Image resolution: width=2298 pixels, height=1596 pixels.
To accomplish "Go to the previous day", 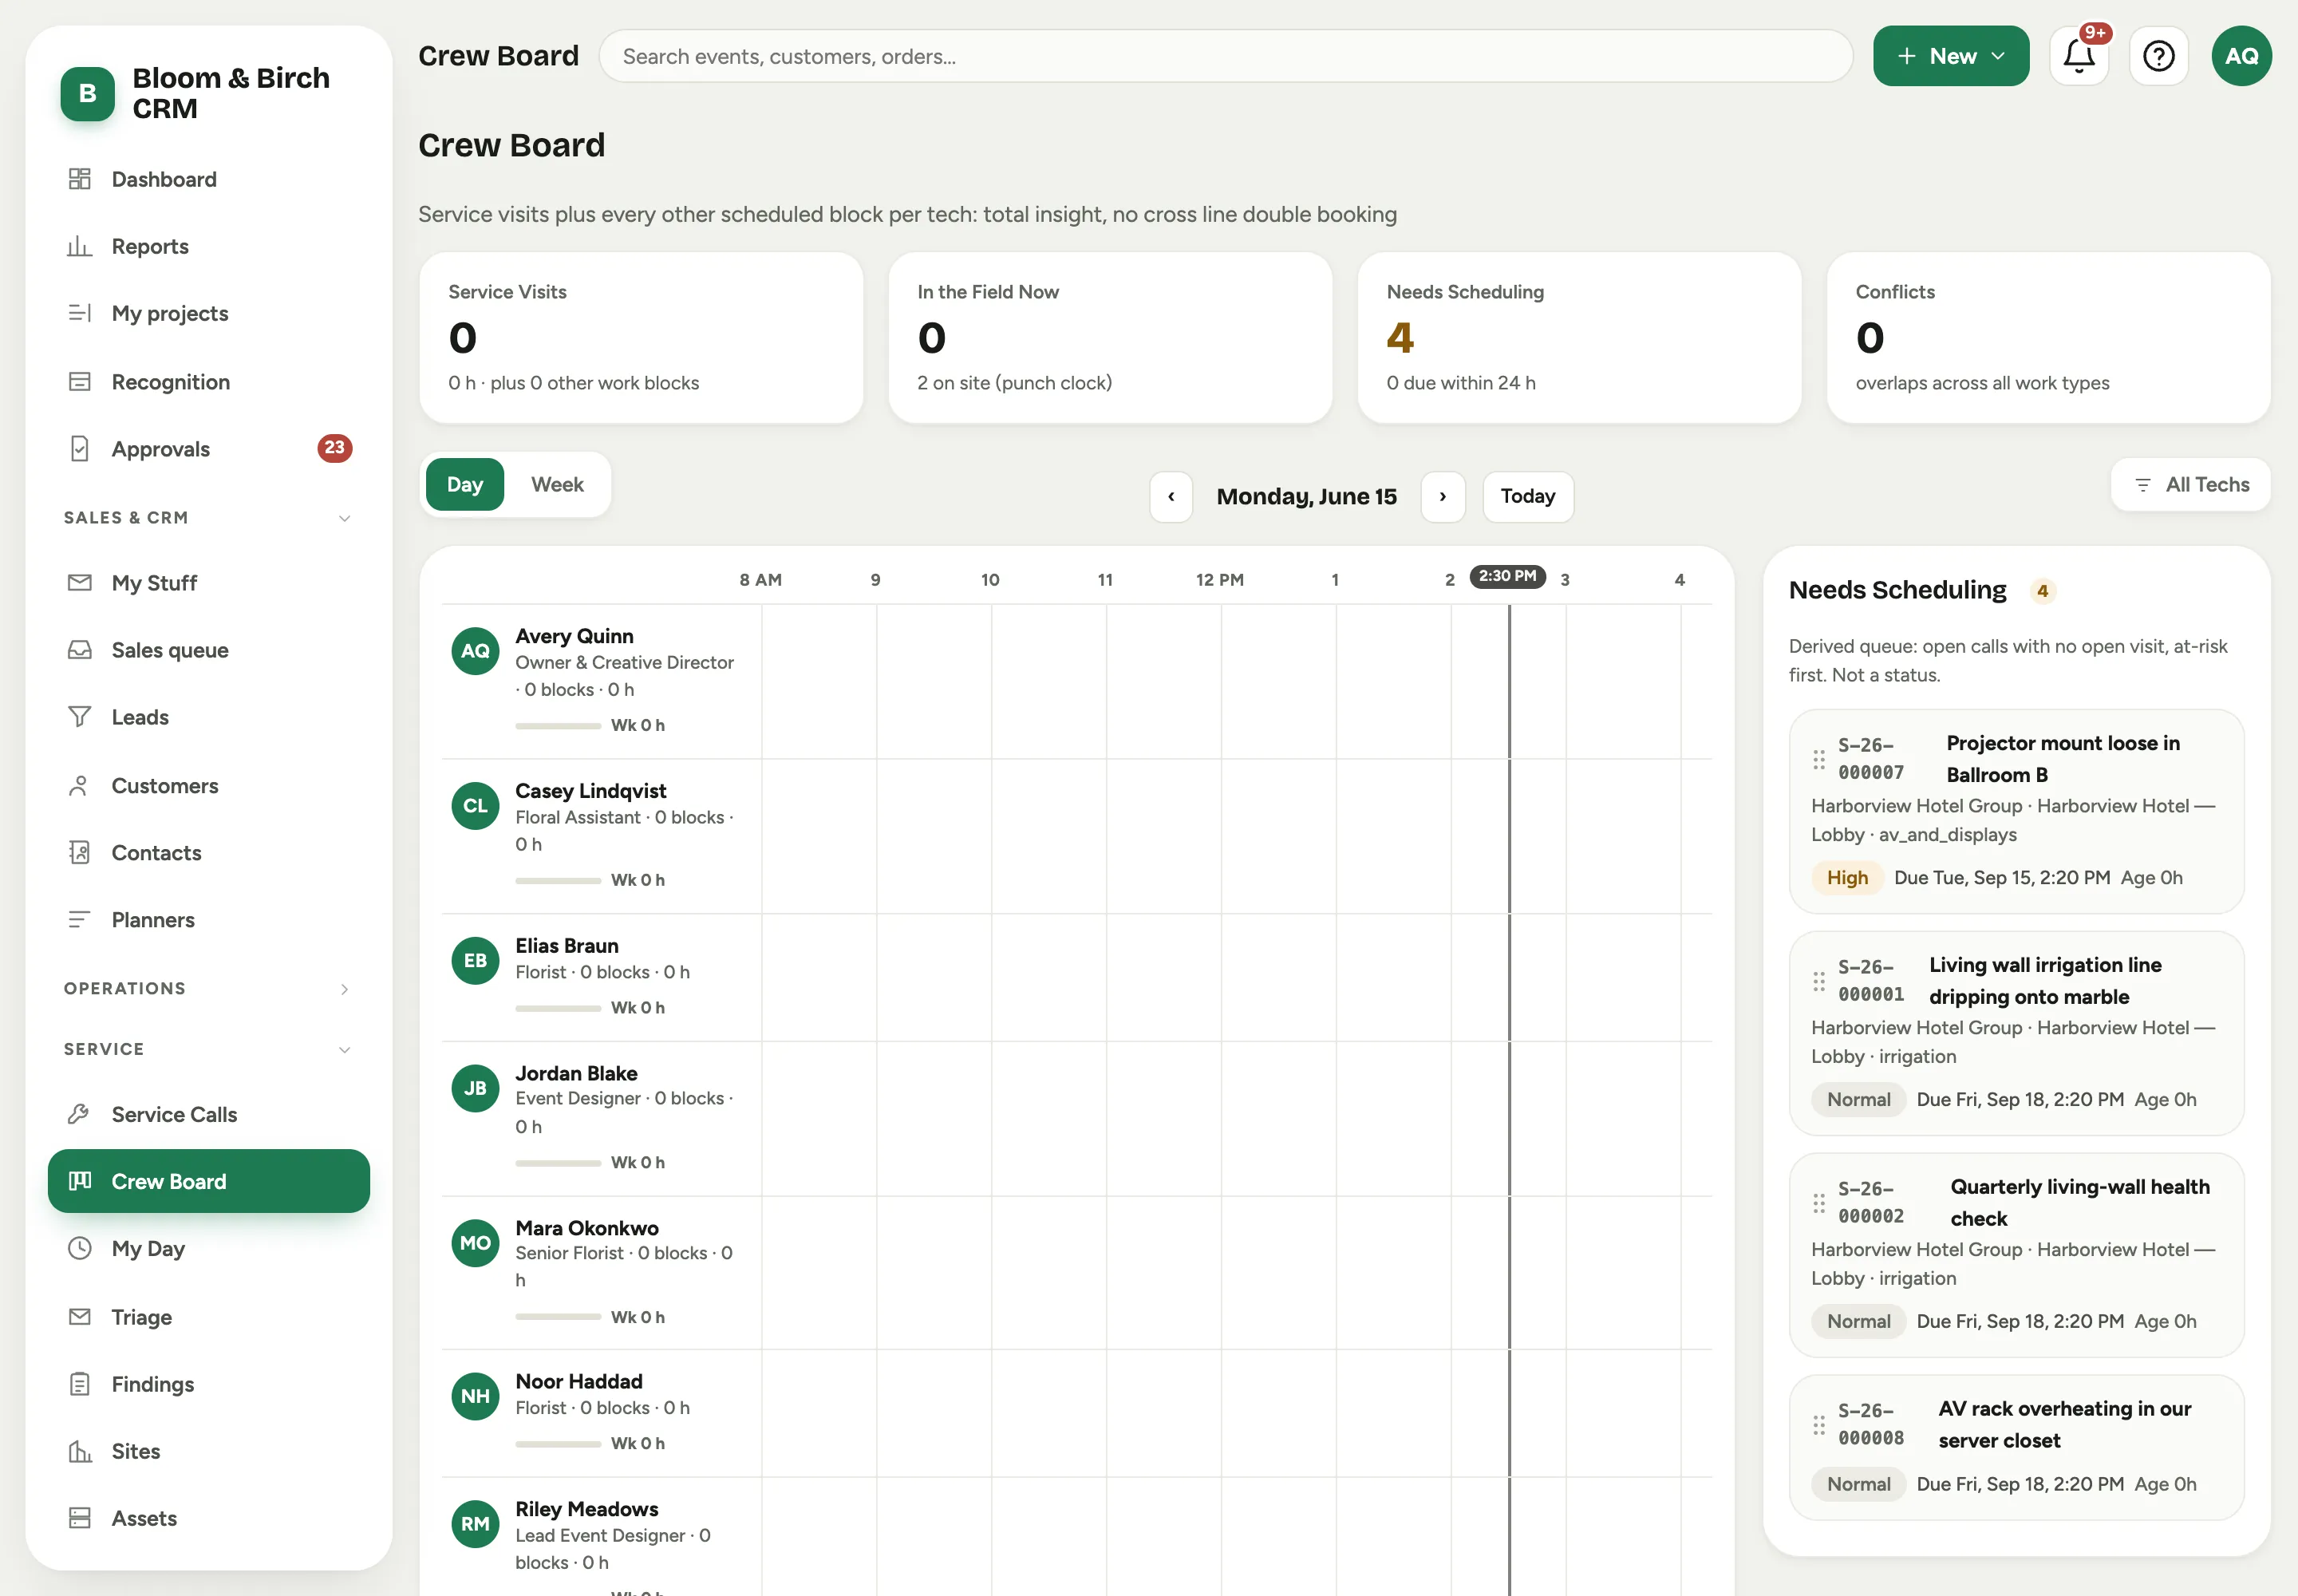I will 1171,497.
